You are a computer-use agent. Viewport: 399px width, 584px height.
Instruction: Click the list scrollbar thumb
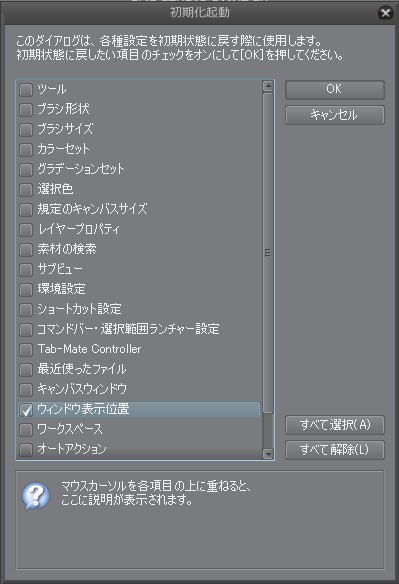coord(268,253)
